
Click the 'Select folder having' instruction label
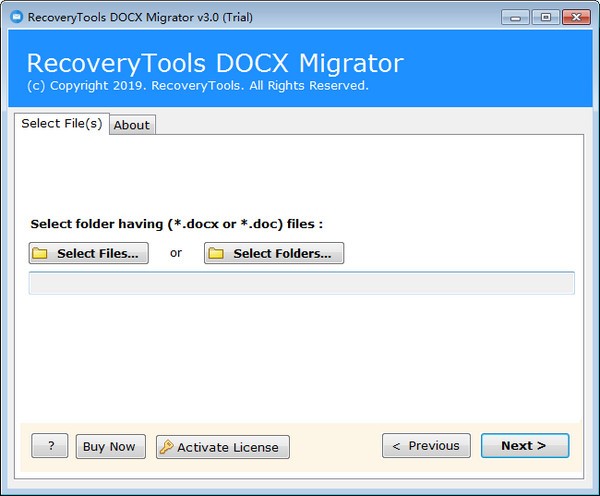coord(177,224)
